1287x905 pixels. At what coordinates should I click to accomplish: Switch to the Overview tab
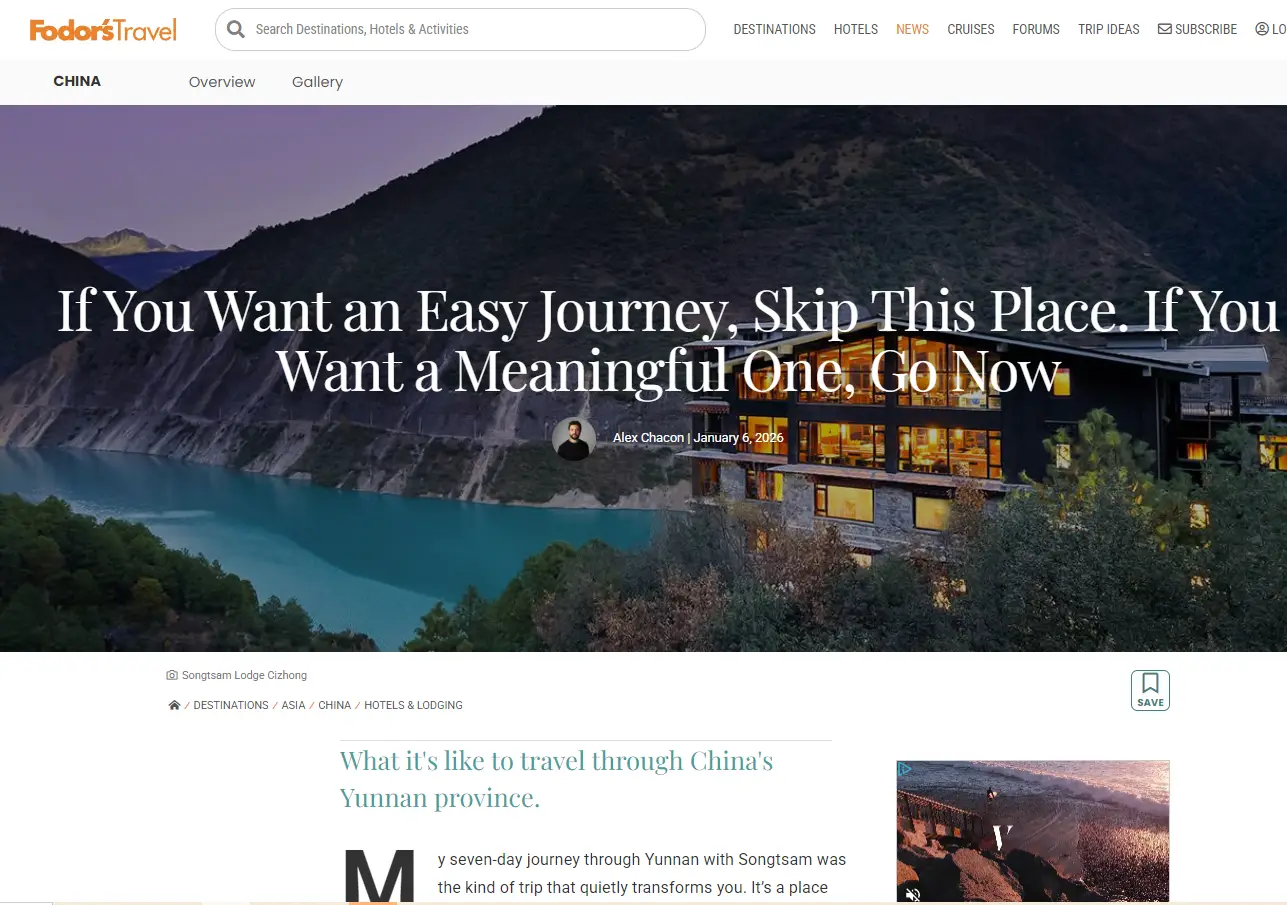click(222, 82)
